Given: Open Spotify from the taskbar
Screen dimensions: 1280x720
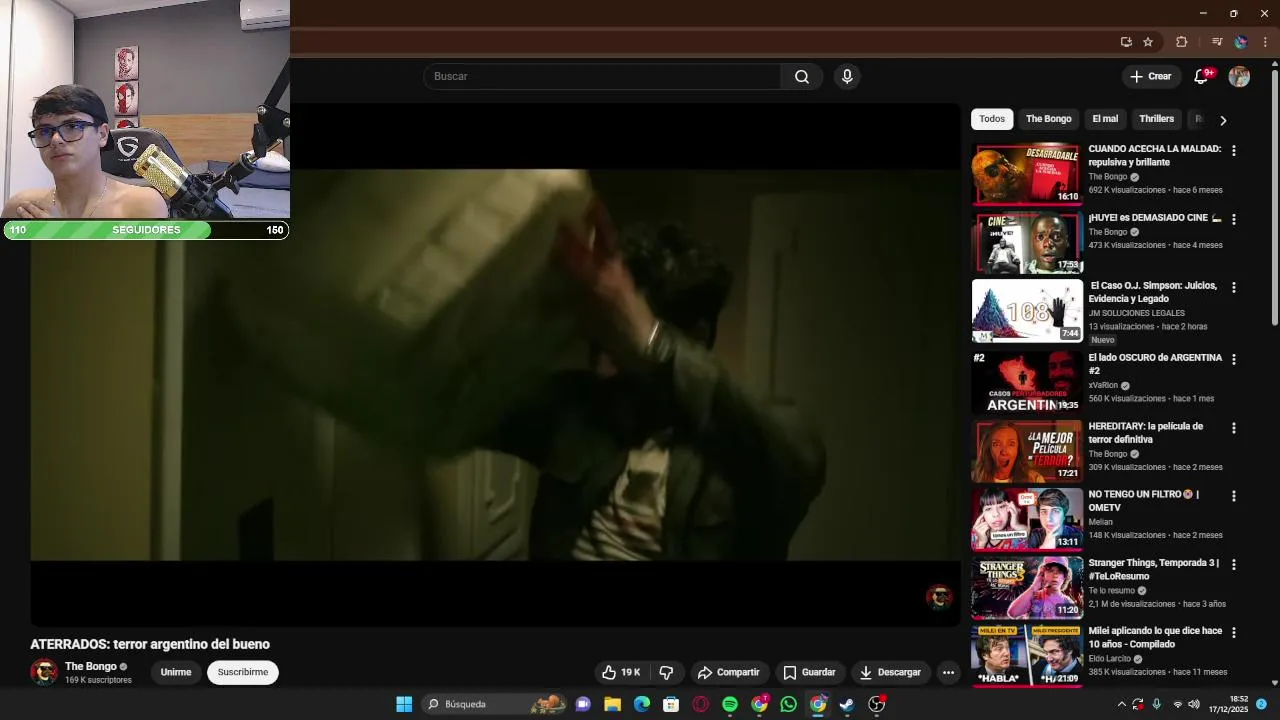Looking at the screenshot, I should [730, 704].
